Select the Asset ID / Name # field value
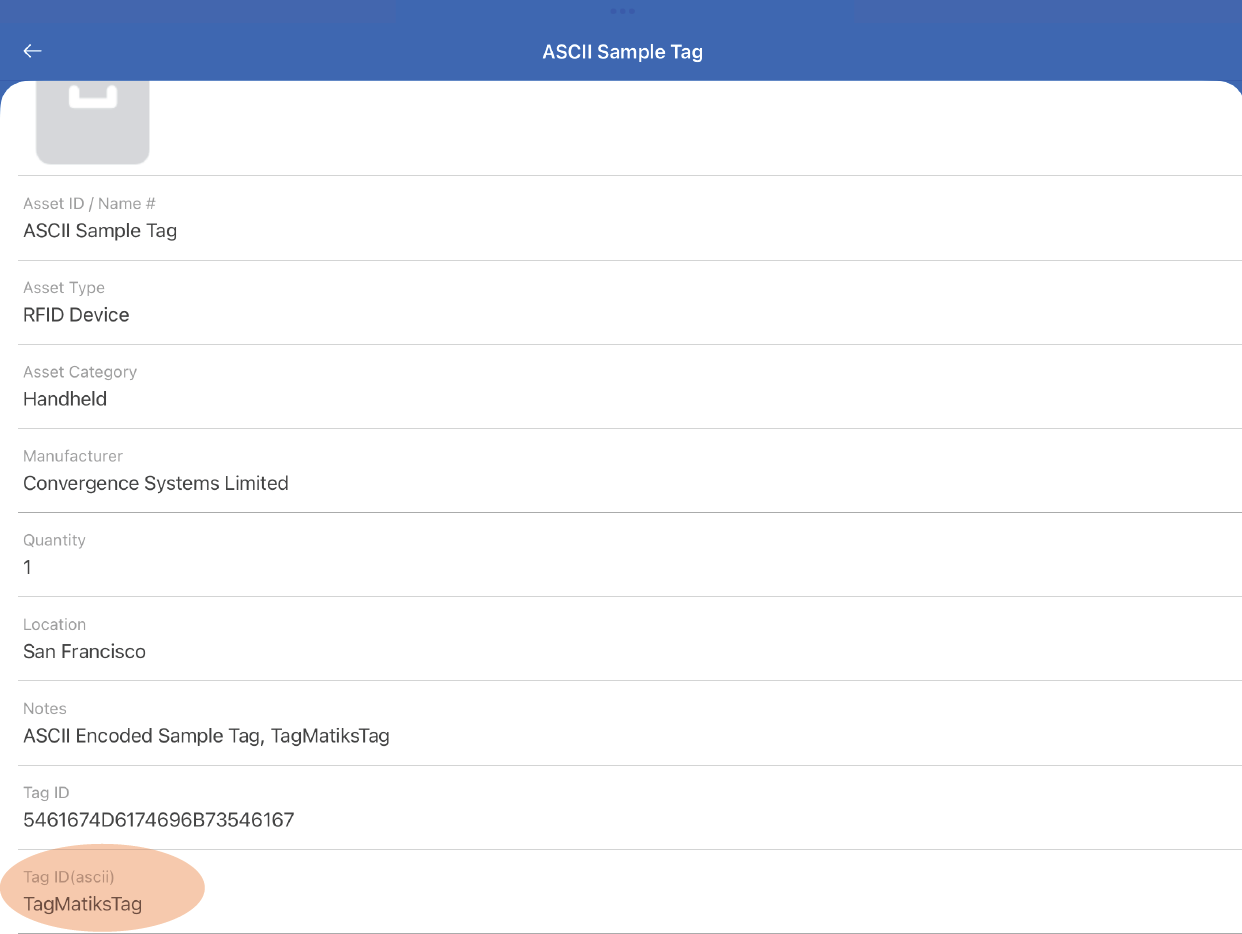The height and width of the screenshot is (934, 1242). [100, 231]
